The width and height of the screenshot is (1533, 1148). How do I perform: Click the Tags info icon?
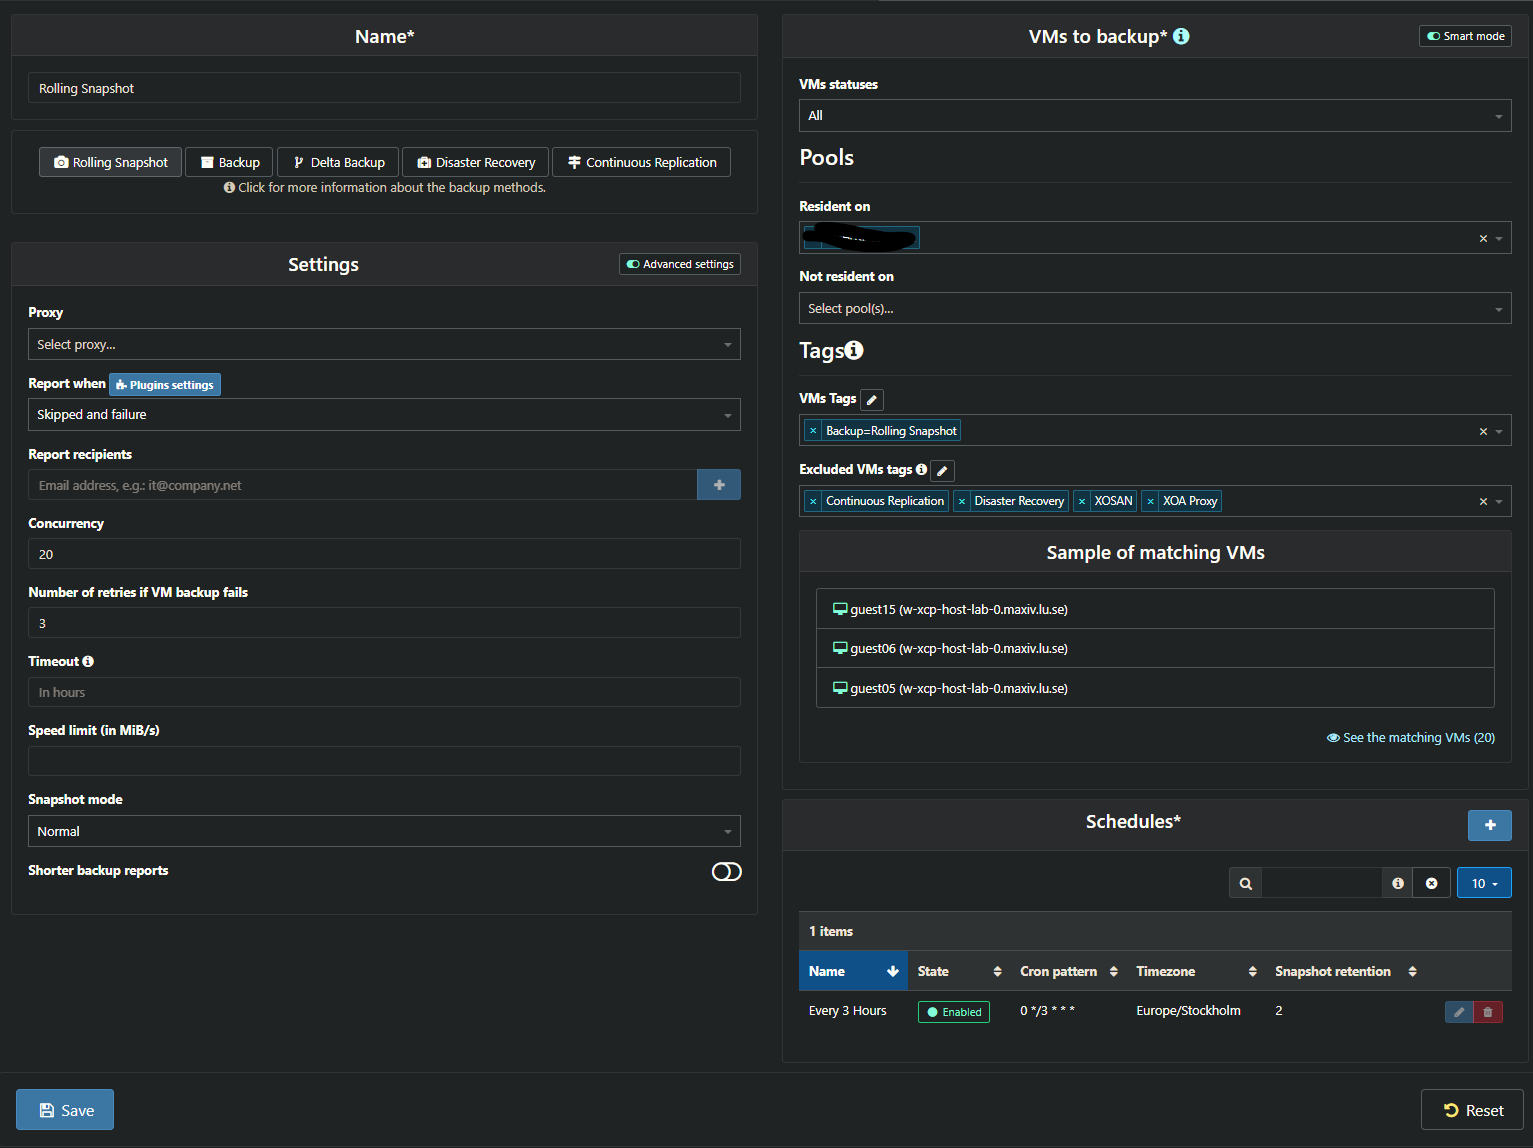pyautogui.click(x=854, y=350)
